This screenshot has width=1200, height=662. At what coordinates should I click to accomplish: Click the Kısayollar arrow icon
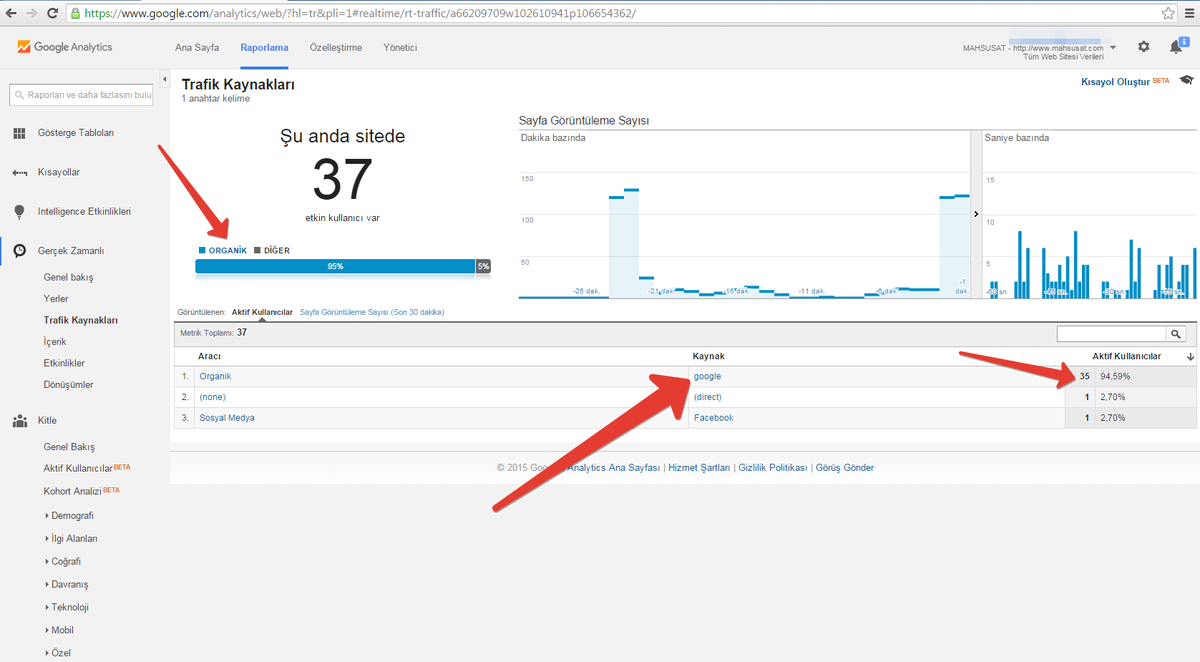pos(19,173)
